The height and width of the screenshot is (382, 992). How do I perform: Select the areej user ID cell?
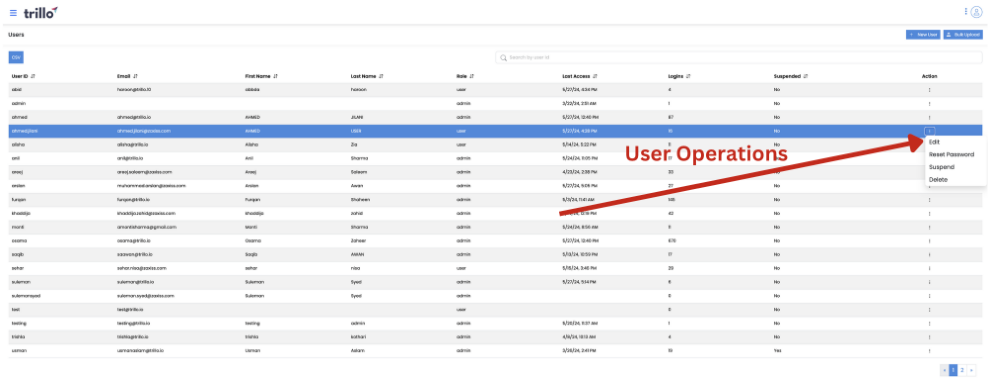(18, 172)
